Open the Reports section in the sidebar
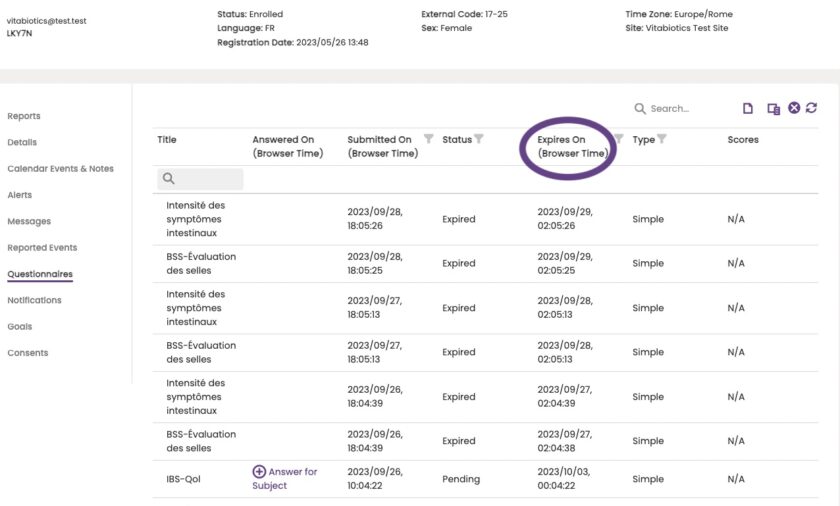 pyautogui.click(x=24, y=116)
